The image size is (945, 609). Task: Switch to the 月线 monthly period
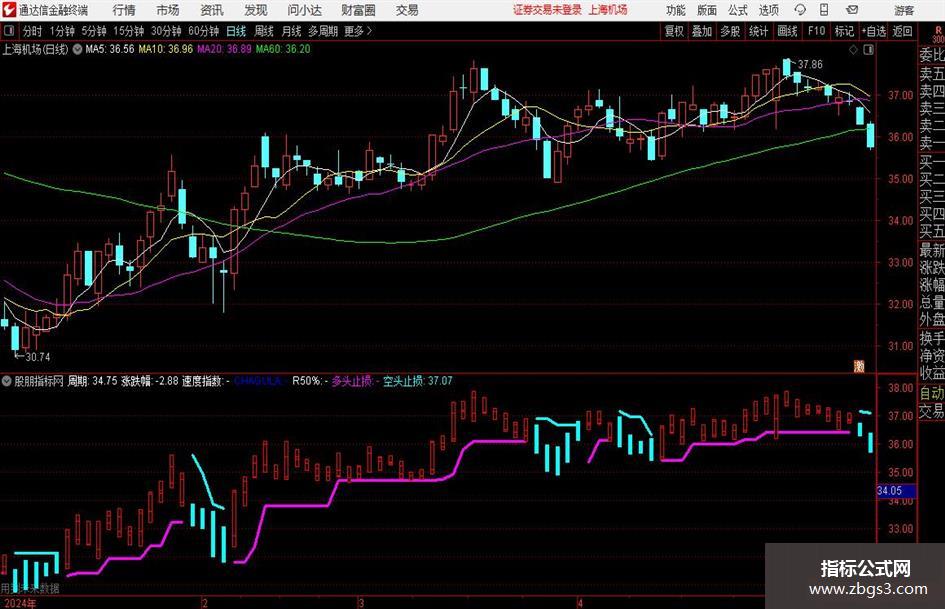291,31
